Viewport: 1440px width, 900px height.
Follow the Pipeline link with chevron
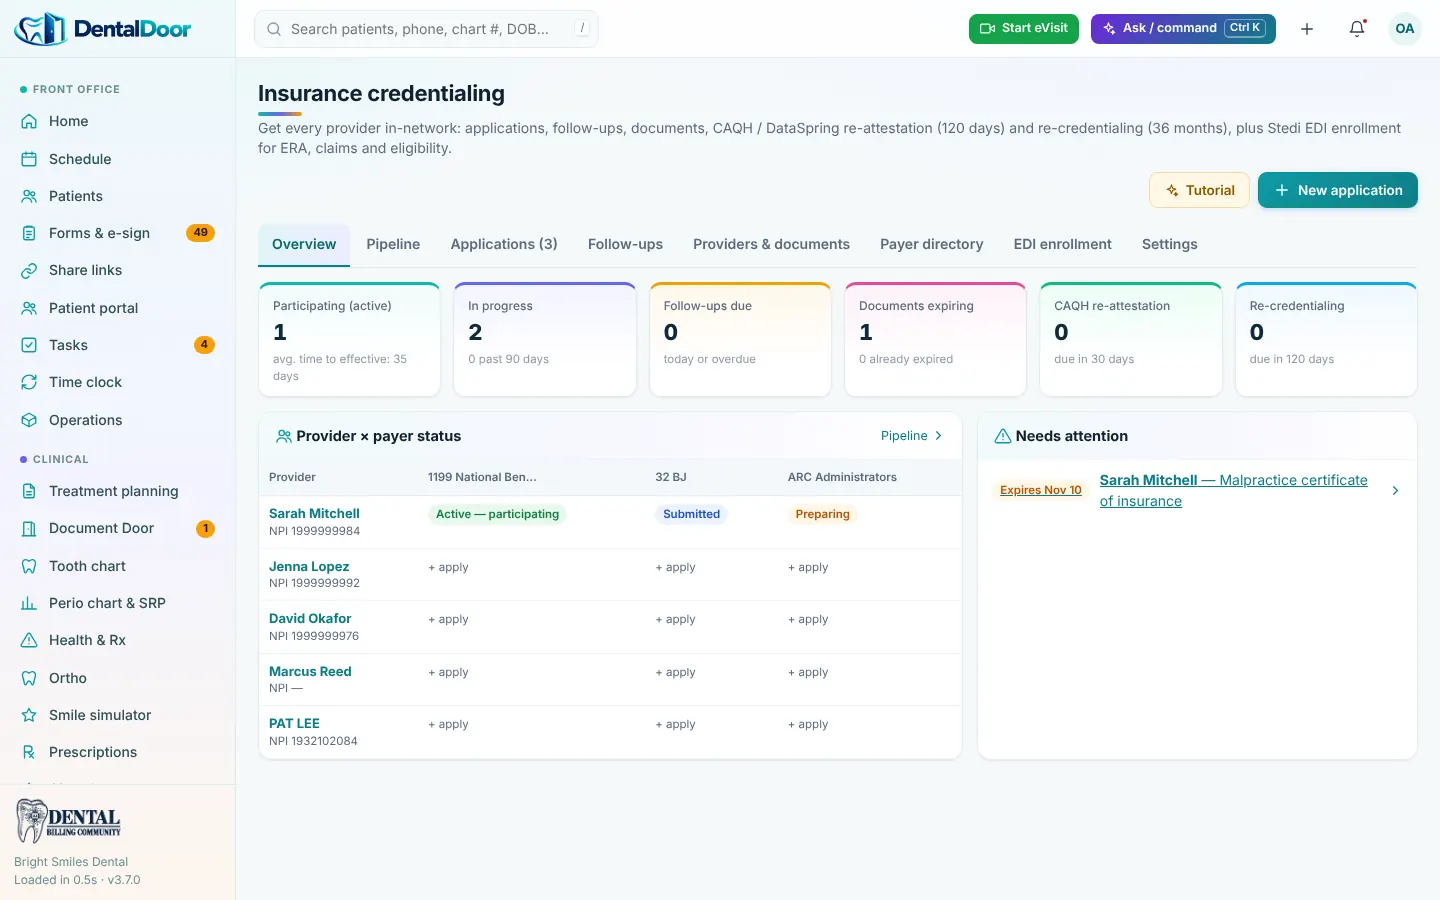tap(912, 436)
